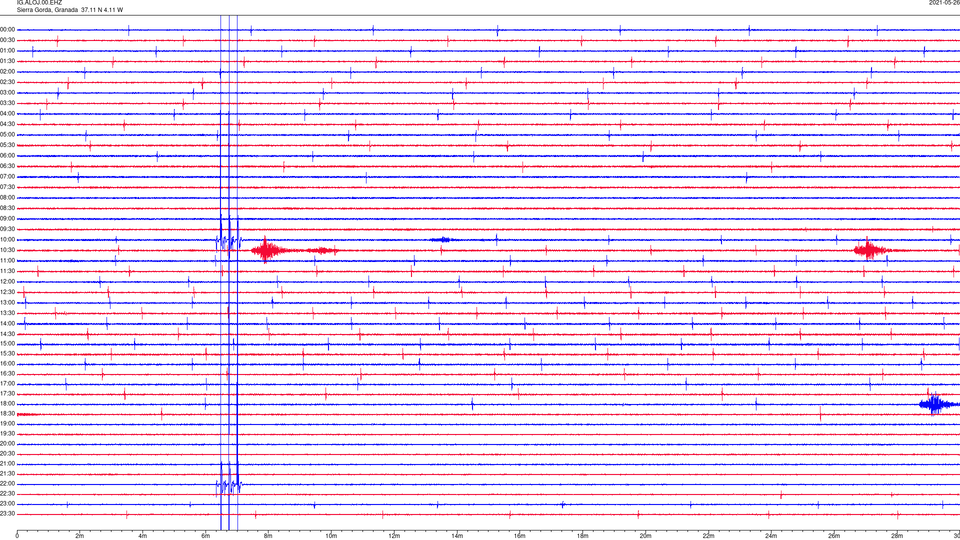This screenshot has width=960, height=540.
Task: Click the small blue event near 13.5m on 10:00 trace
Action: [441, 240]
